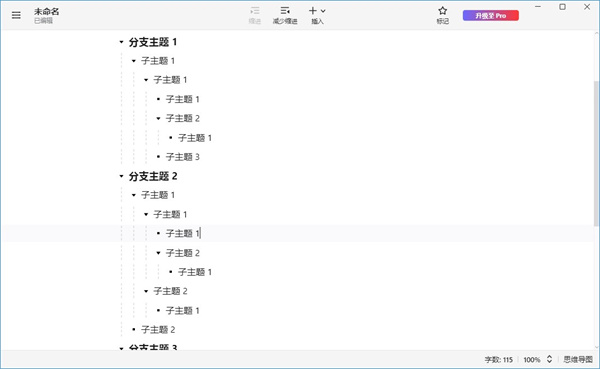Click the 字数: 115 word count indicator
The height and width of the screenshot is (369, 600).
click(x=499, y=360)
